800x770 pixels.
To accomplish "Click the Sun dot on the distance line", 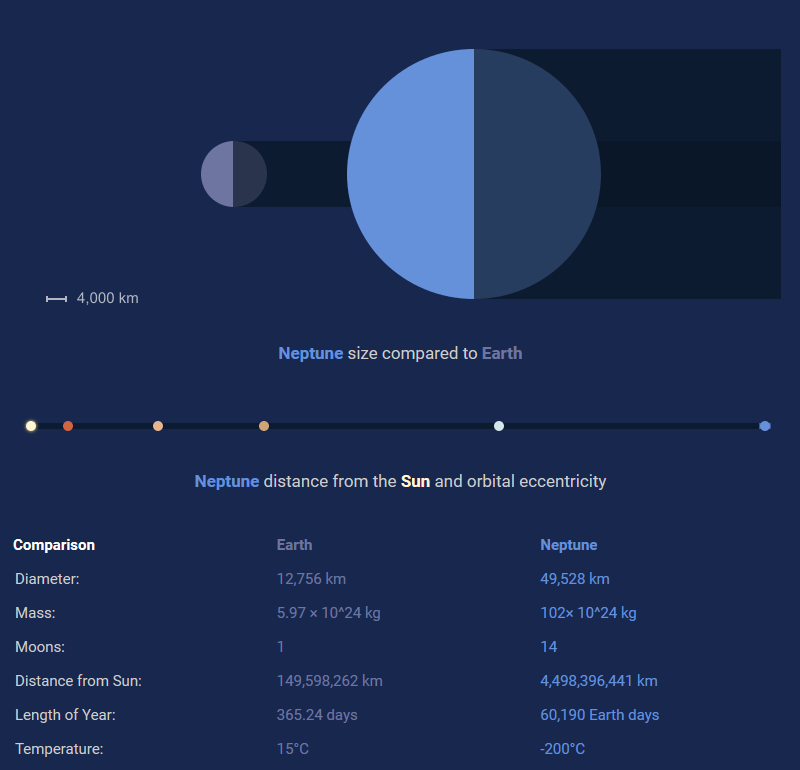I will coord(31,426).
